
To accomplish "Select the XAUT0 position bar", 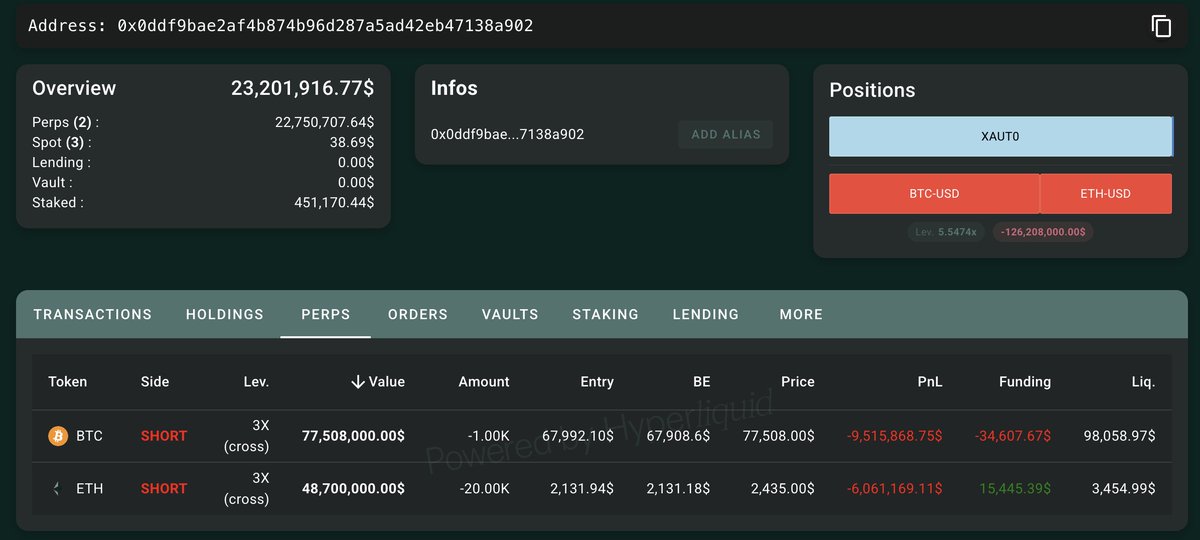I will [1000, 136].
